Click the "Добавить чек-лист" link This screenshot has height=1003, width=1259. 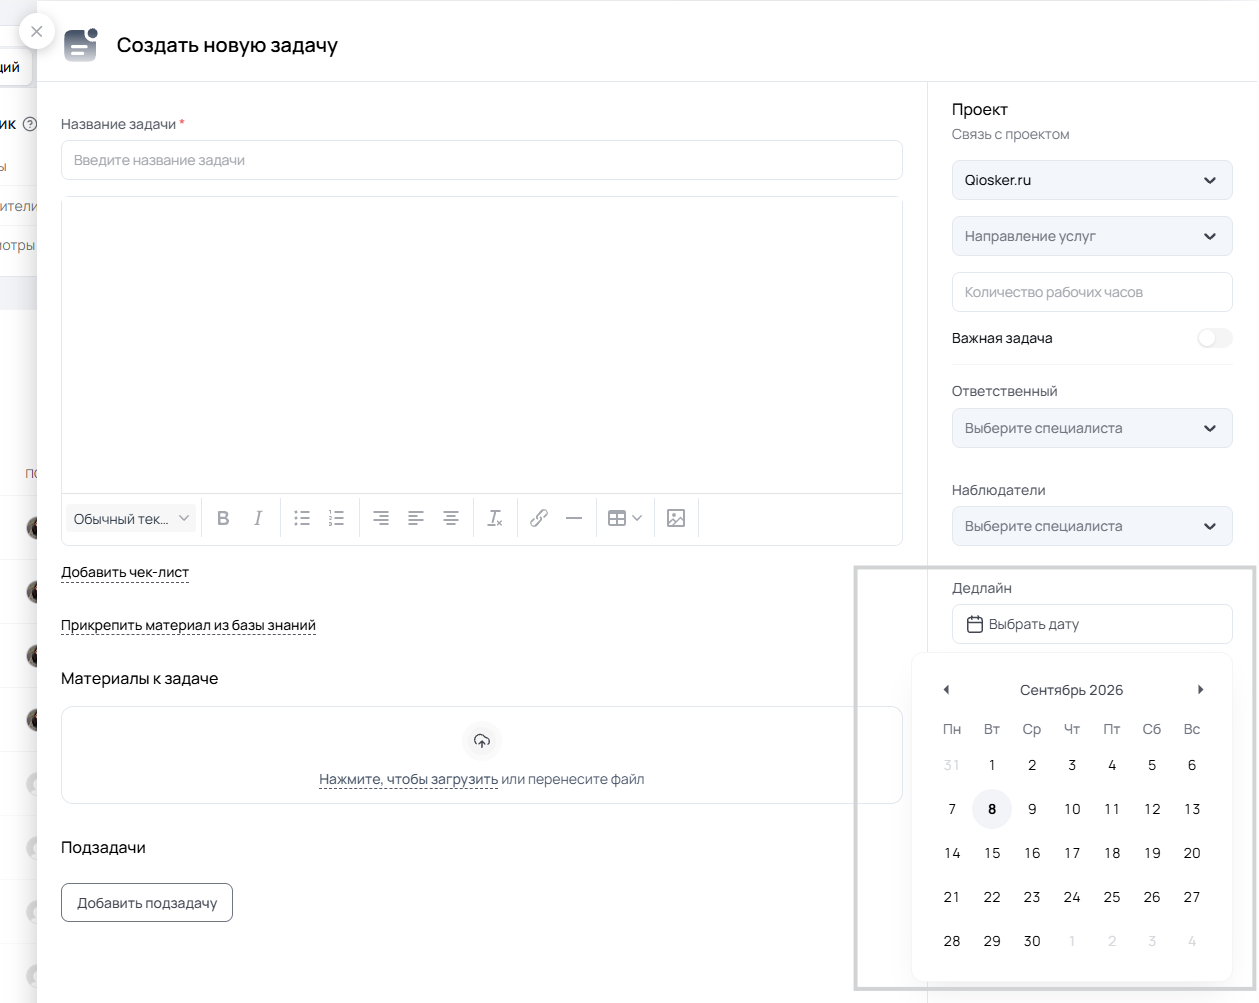click(125, 573)
